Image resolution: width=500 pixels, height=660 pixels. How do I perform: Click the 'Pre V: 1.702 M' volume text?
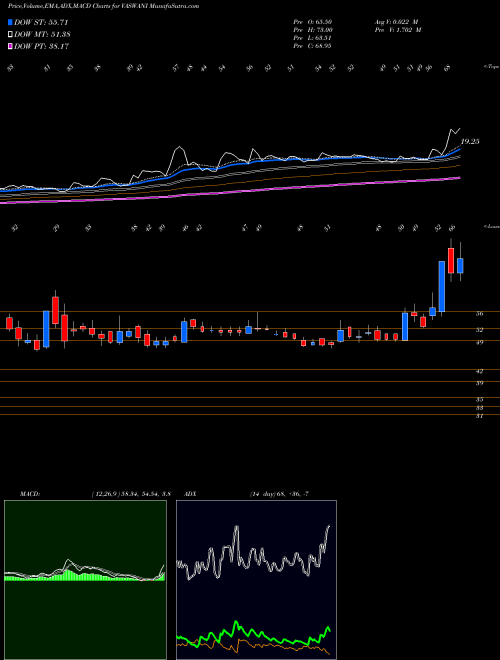(398, 30)
